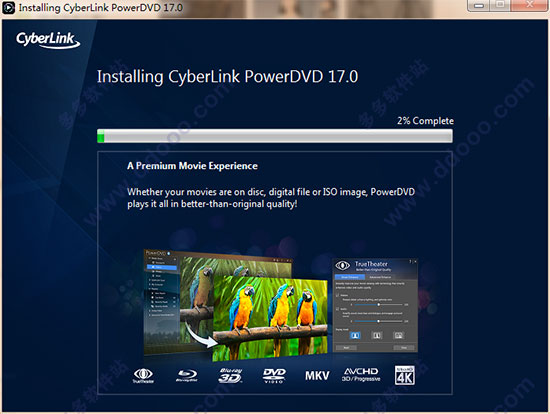Click the video enhancement slider handle
This screenshot has width=550, height=414.
point(378,305)
